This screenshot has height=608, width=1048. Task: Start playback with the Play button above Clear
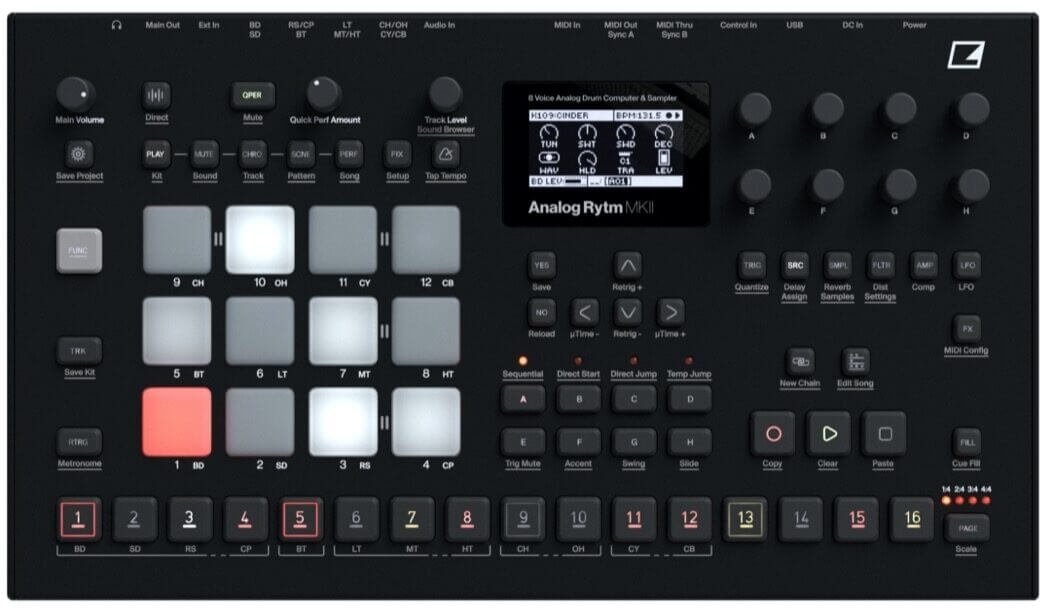click(x=829, y=434)
